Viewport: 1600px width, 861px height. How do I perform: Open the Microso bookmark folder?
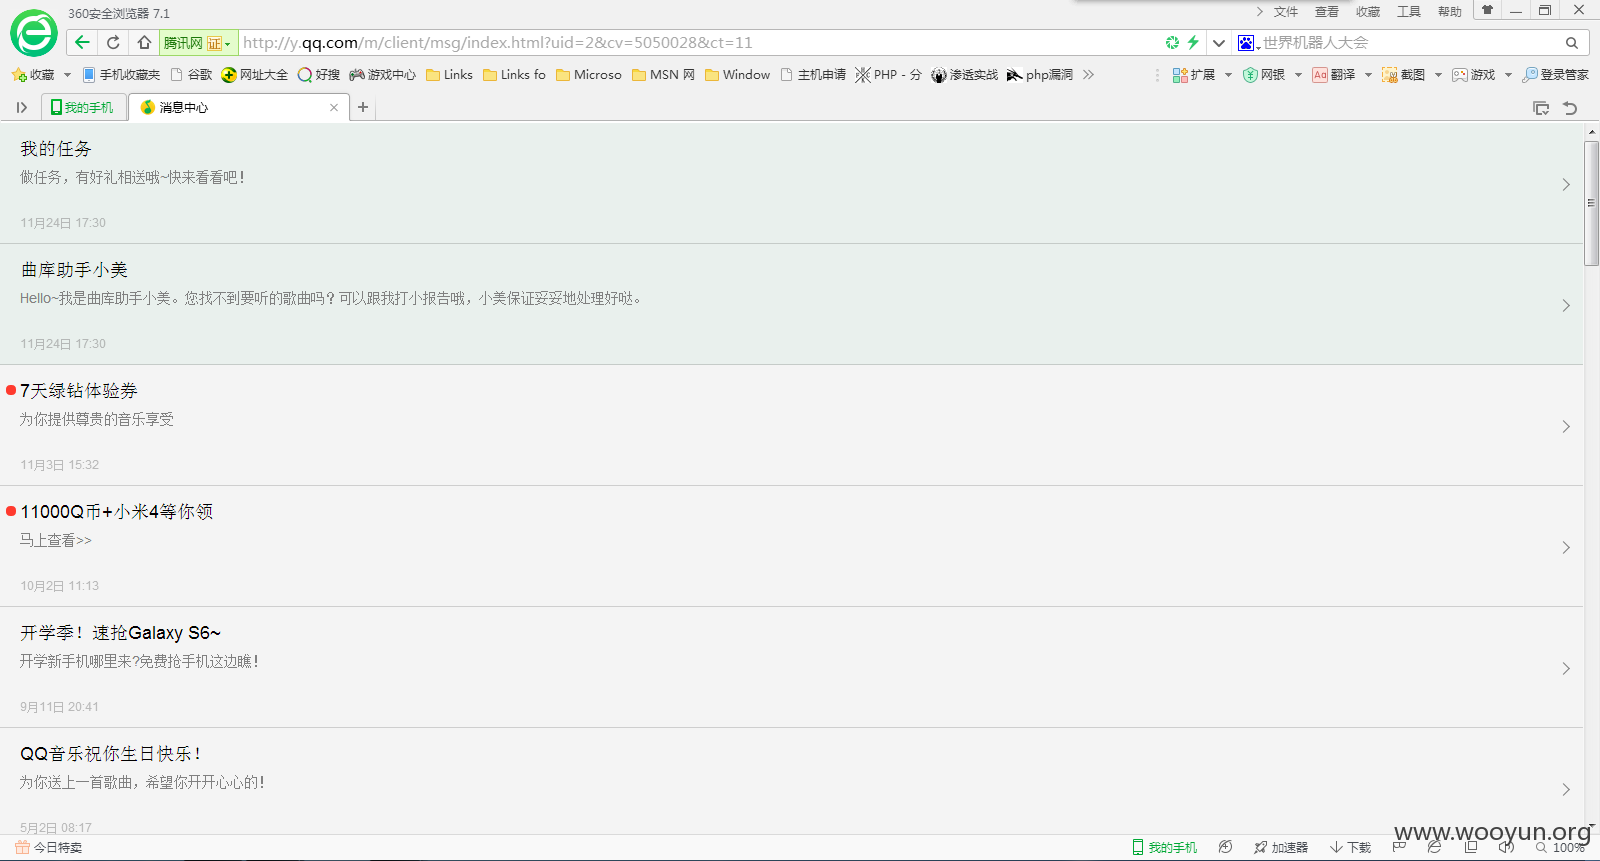coord(589,75)
